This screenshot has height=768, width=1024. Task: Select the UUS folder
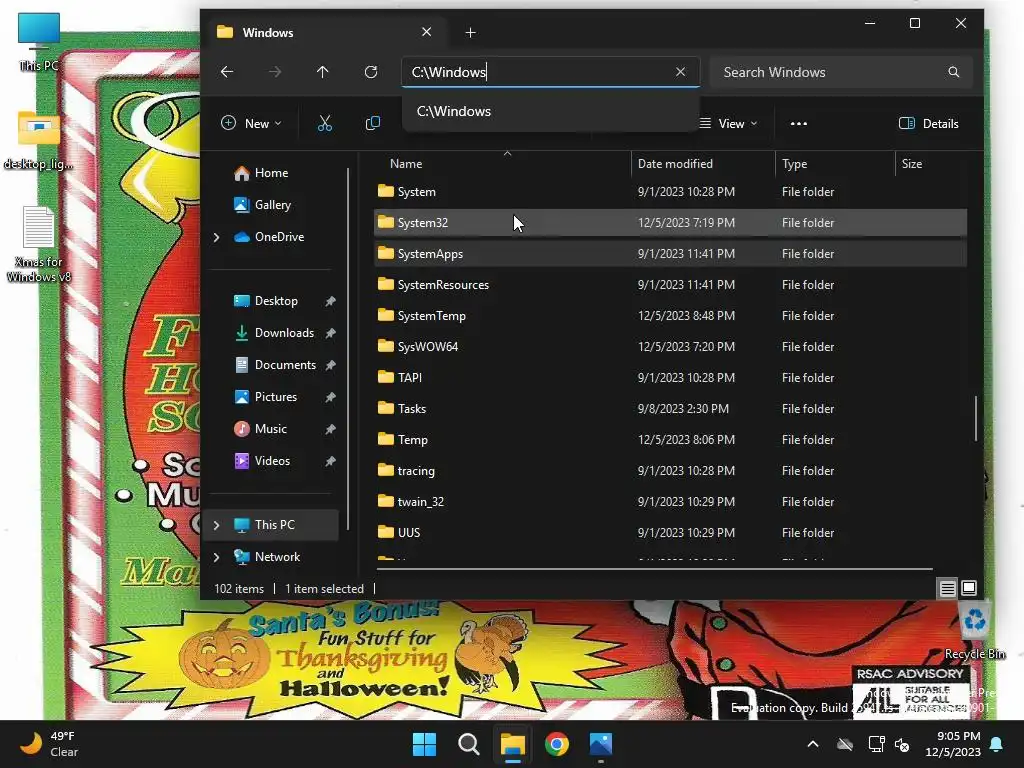[670, 533]
